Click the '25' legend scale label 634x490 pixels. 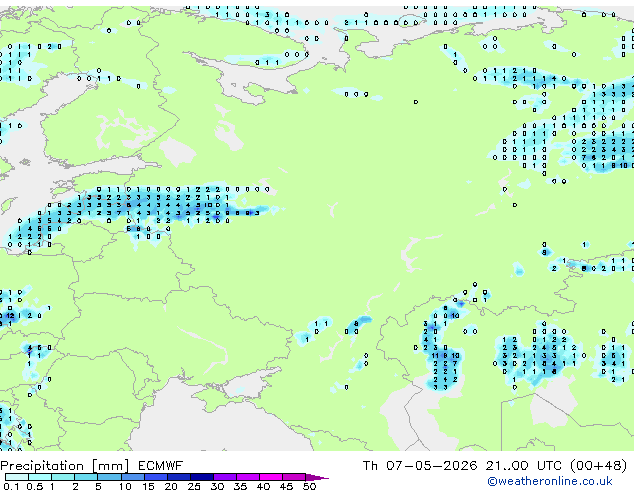coord(194,486)
